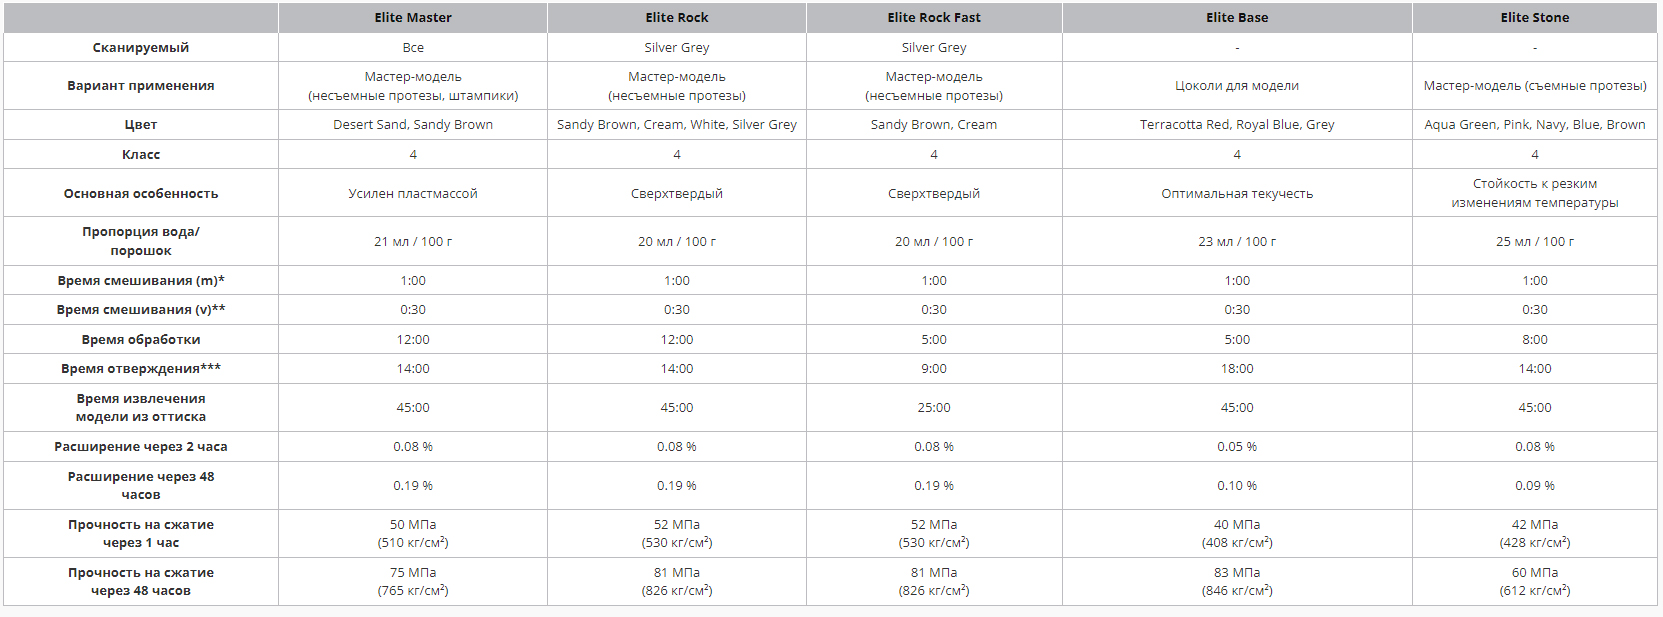
Task: Select the Цоколи для модели cell
Action: (1237, 86)
